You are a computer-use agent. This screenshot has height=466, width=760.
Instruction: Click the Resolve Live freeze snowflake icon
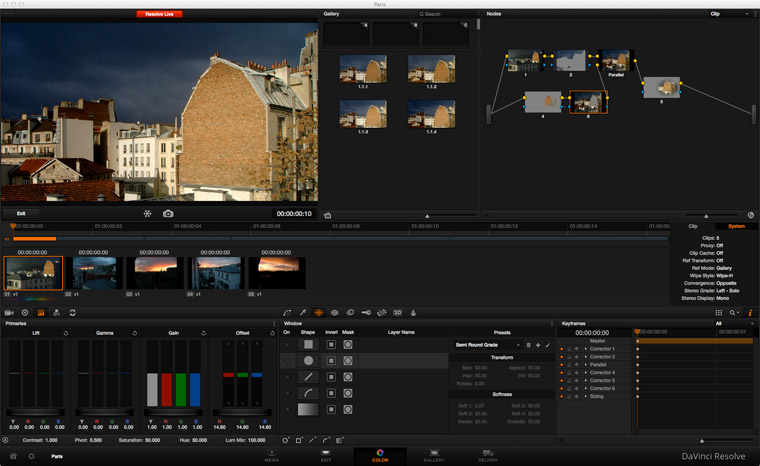point(147,213)
